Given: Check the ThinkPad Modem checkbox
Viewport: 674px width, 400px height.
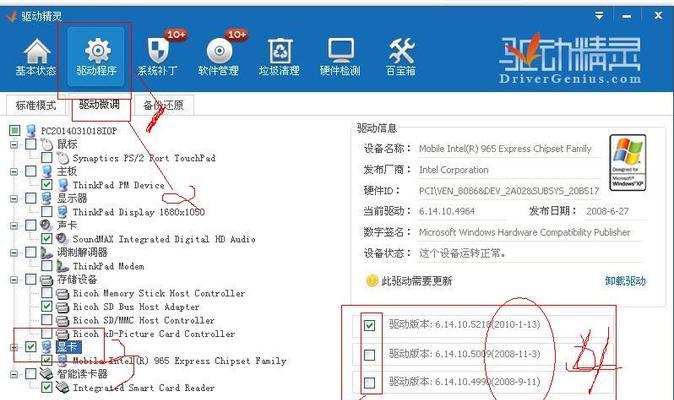Looking at the screenshot, I should tap(47, 266).
